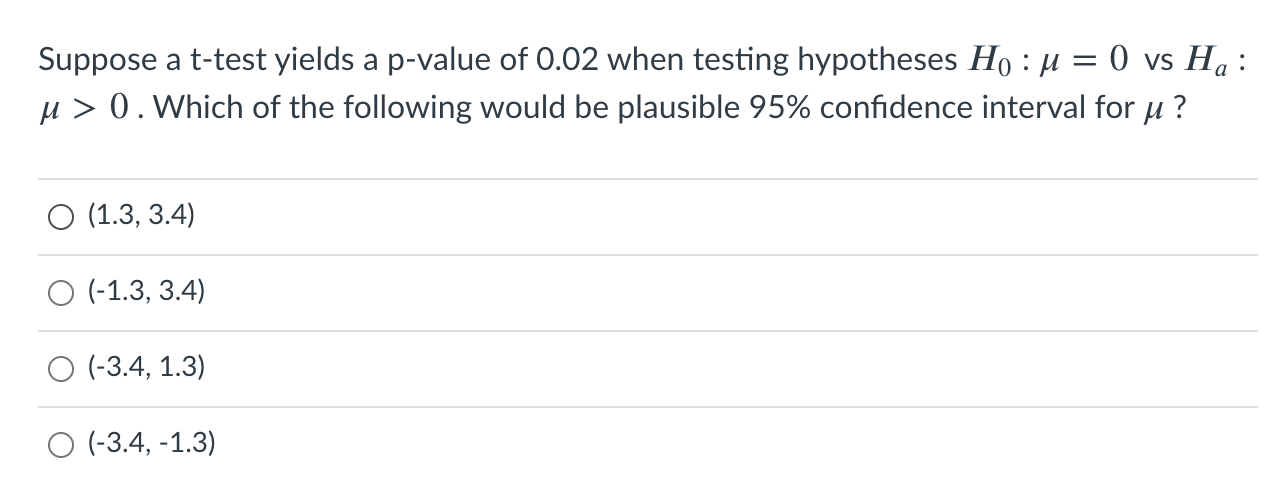Mark the (-3.4, -1.3) radio button
This screenshot has width=1286, height=504.
point(56,444)
